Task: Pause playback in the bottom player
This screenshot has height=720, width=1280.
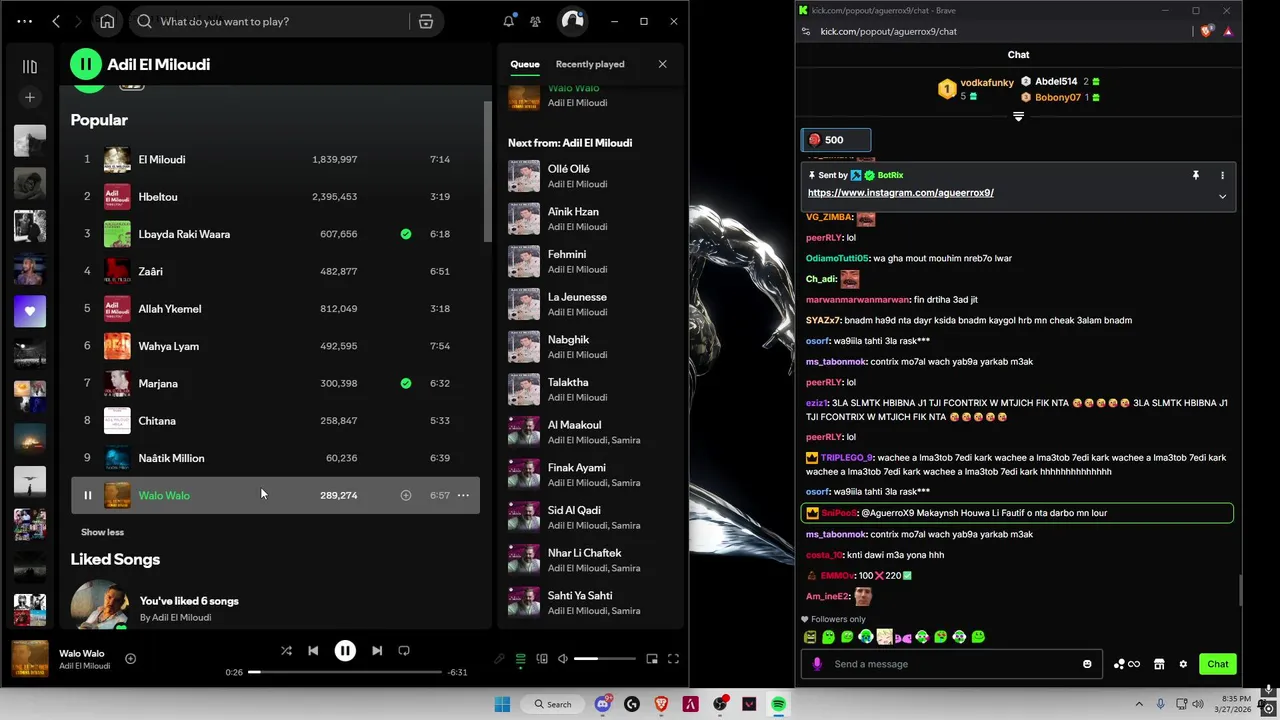Action: [345, 650]
